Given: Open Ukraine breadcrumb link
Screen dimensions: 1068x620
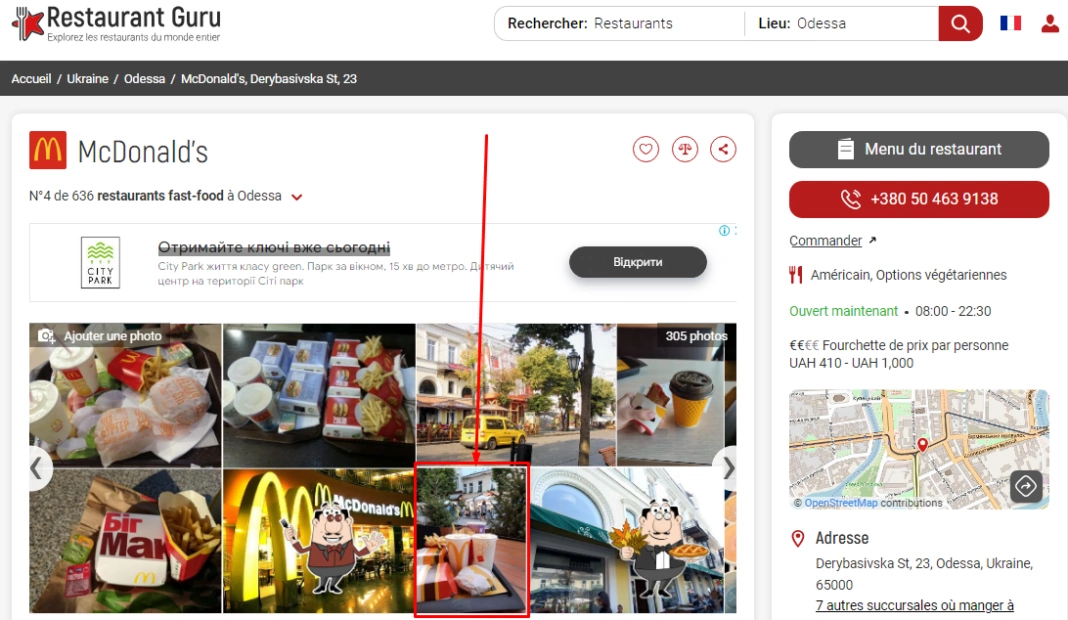Looking at the screenshot, I should [87, 79].
